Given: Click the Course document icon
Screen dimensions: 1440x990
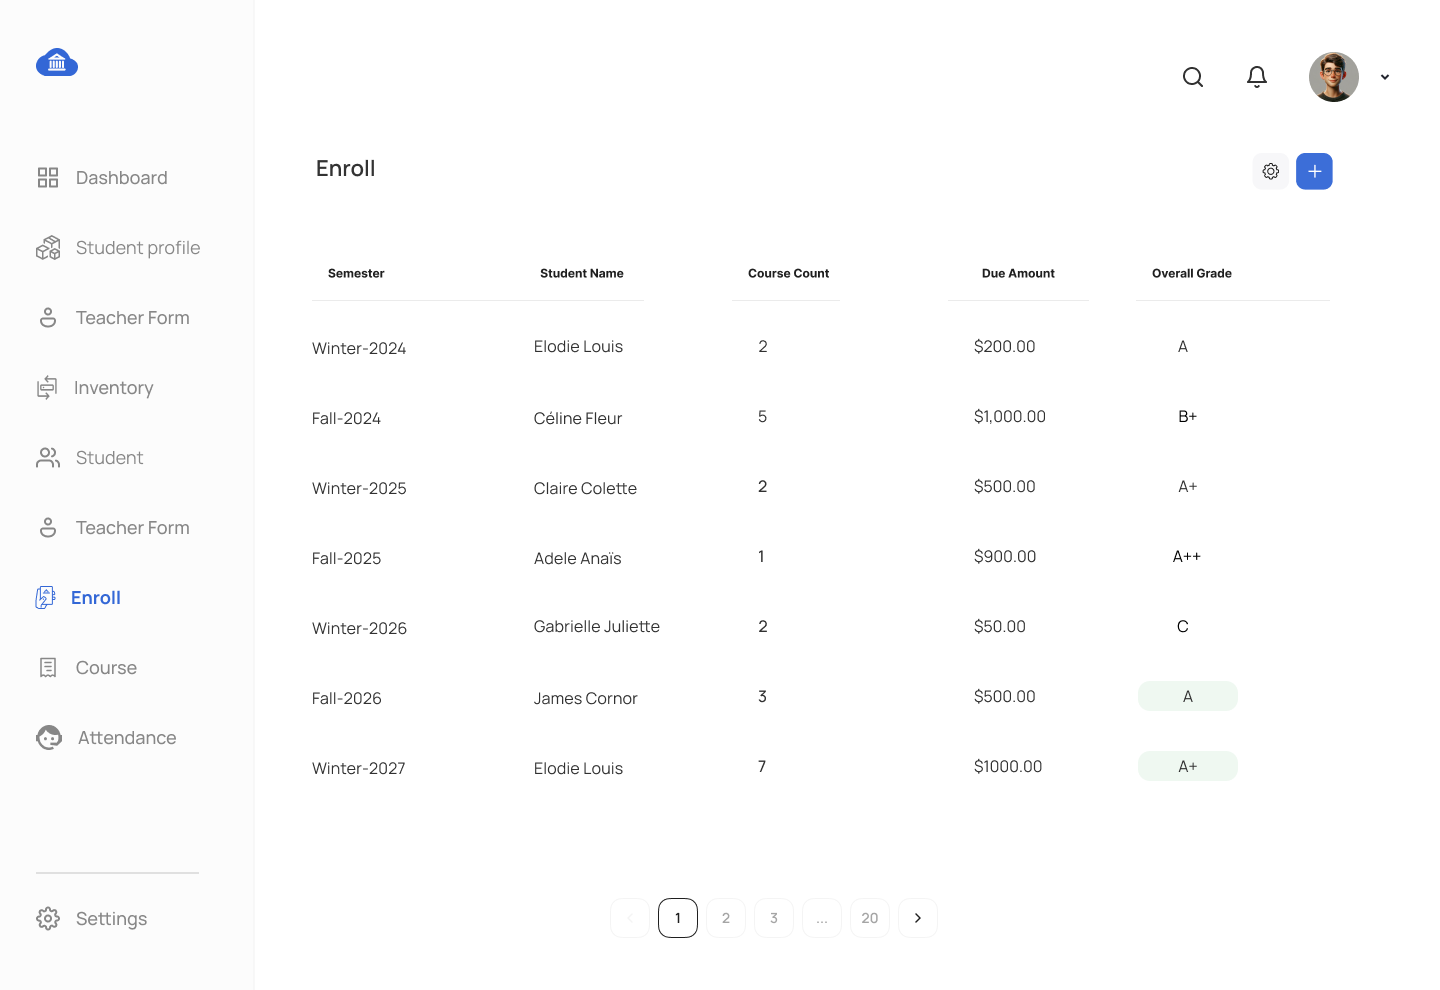Looking at the screenshot, I should (x=48, y=668).
